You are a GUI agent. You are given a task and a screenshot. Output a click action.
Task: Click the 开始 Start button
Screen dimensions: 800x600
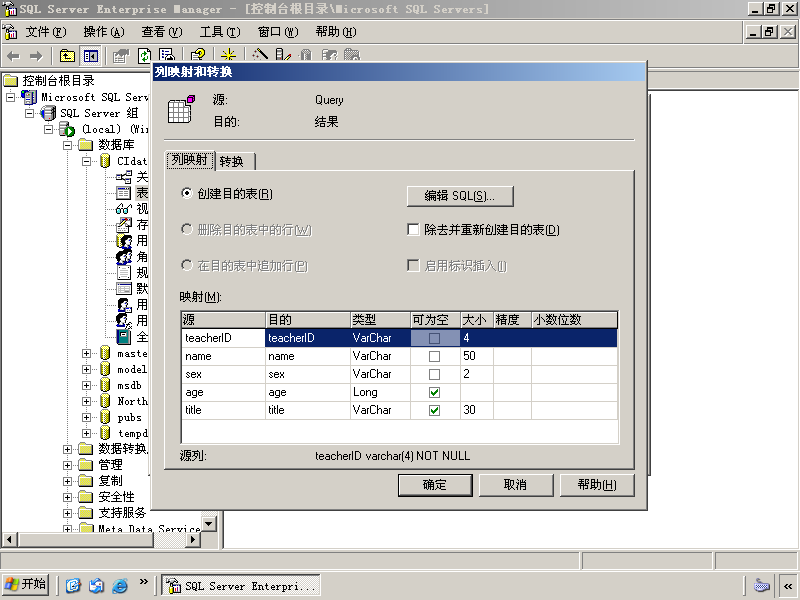[26, 584]
